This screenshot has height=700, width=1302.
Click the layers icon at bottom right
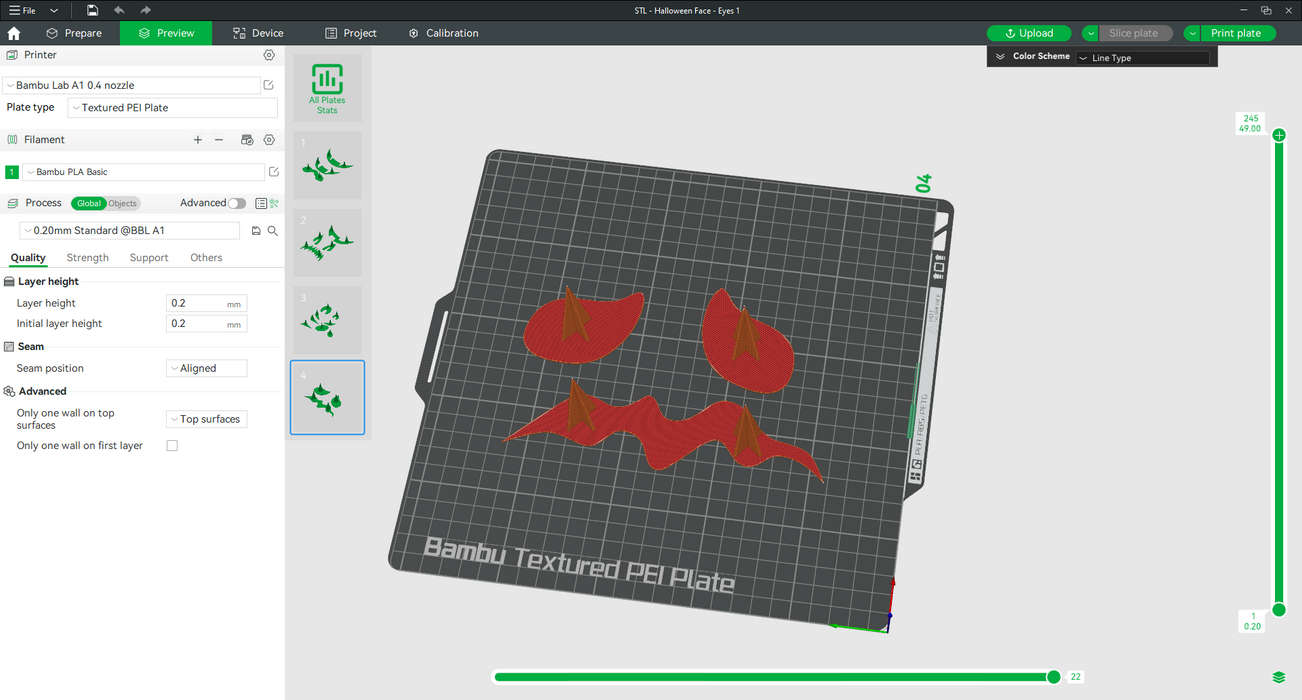1279,678
